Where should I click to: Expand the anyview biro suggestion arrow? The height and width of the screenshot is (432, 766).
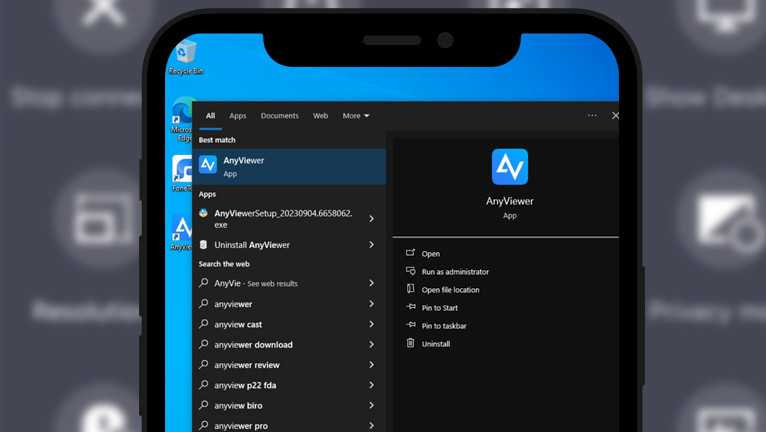coord(372,405)
